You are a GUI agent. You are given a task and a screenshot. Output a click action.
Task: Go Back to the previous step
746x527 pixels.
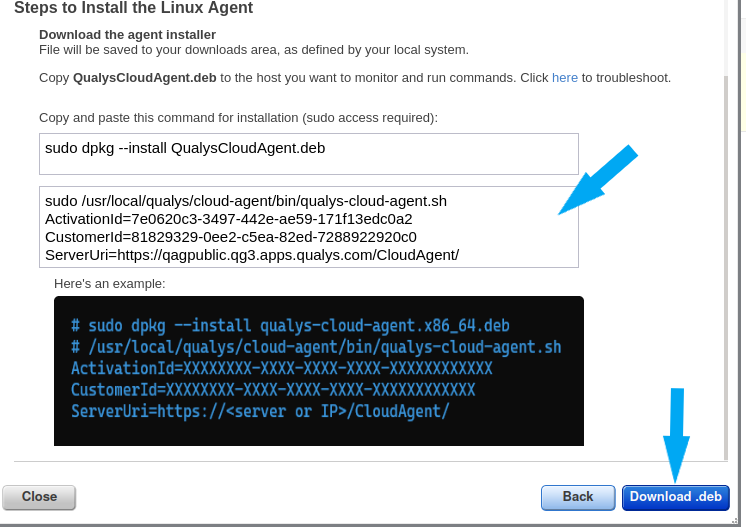(x=578, y=498)
